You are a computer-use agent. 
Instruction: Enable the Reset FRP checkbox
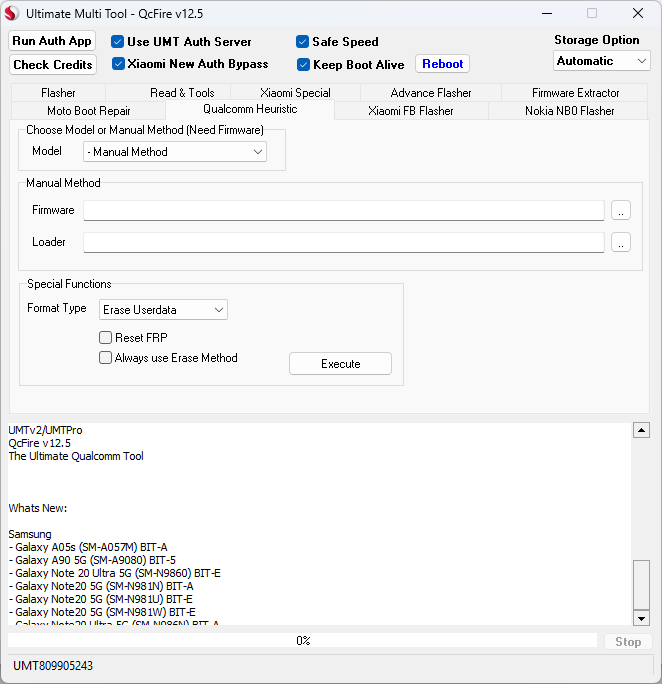pyautogui.click(x=105, y=338)
